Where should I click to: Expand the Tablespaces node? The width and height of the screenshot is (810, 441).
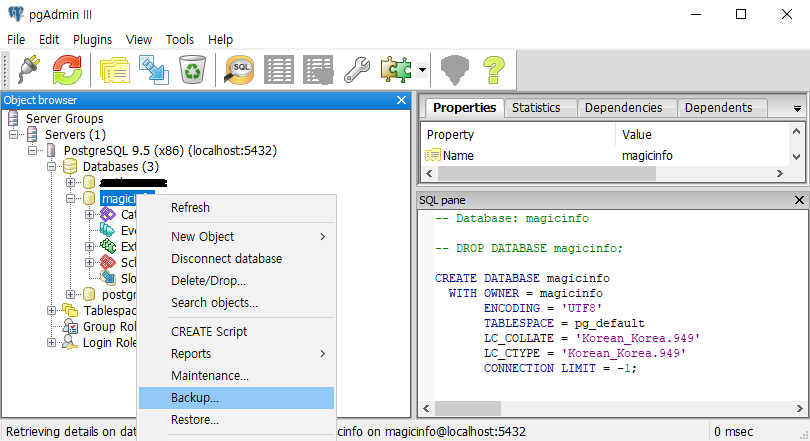(x=52, y=310)
